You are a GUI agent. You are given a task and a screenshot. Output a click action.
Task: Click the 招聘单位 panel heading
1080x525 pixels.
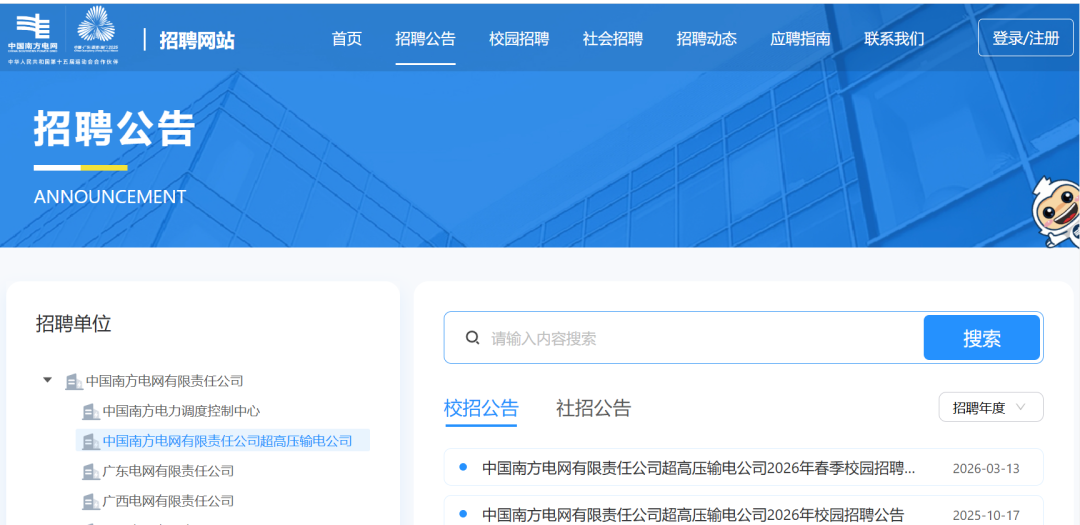(73, 323)
